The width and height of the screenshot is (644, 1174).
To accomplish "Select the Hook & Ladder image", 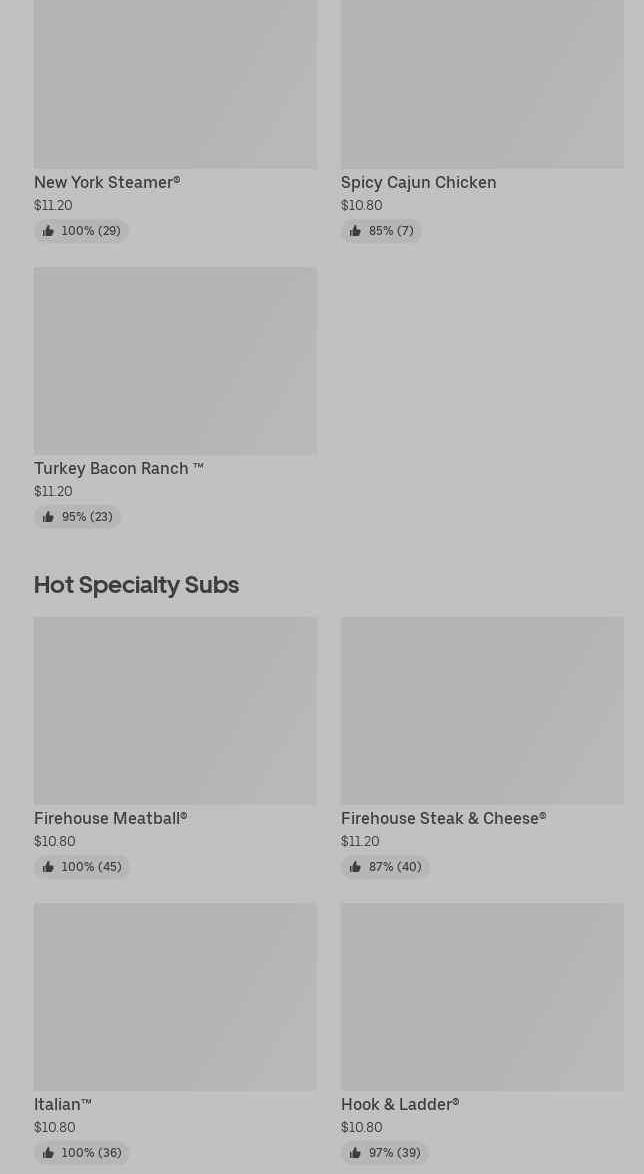I will tap(482, 996).
